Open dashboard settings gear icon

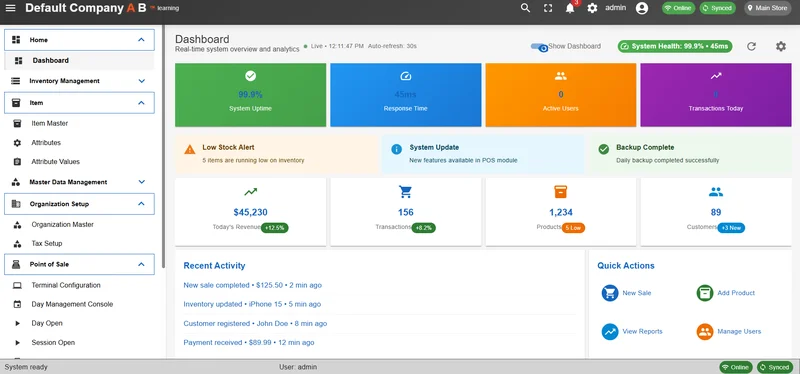pos(781,46)
